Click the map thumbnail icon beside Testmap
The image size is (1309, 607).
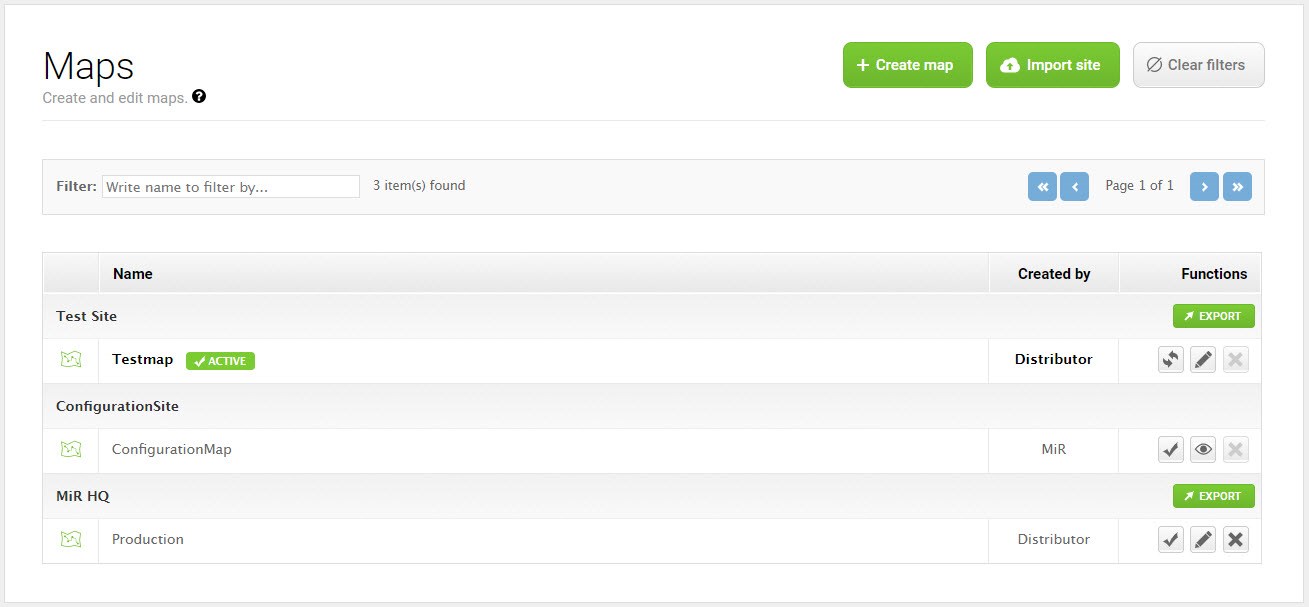(x=70, y=359)
